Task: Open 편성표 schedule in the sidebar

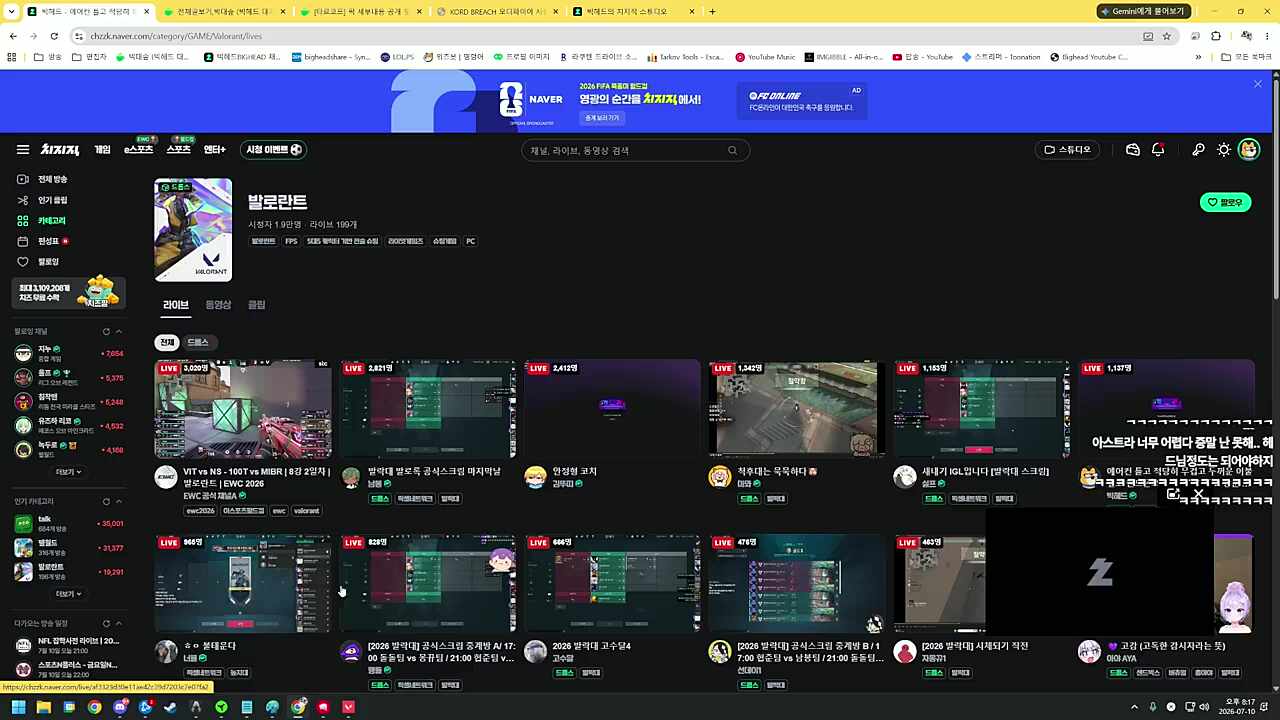Action: point(43,241)
